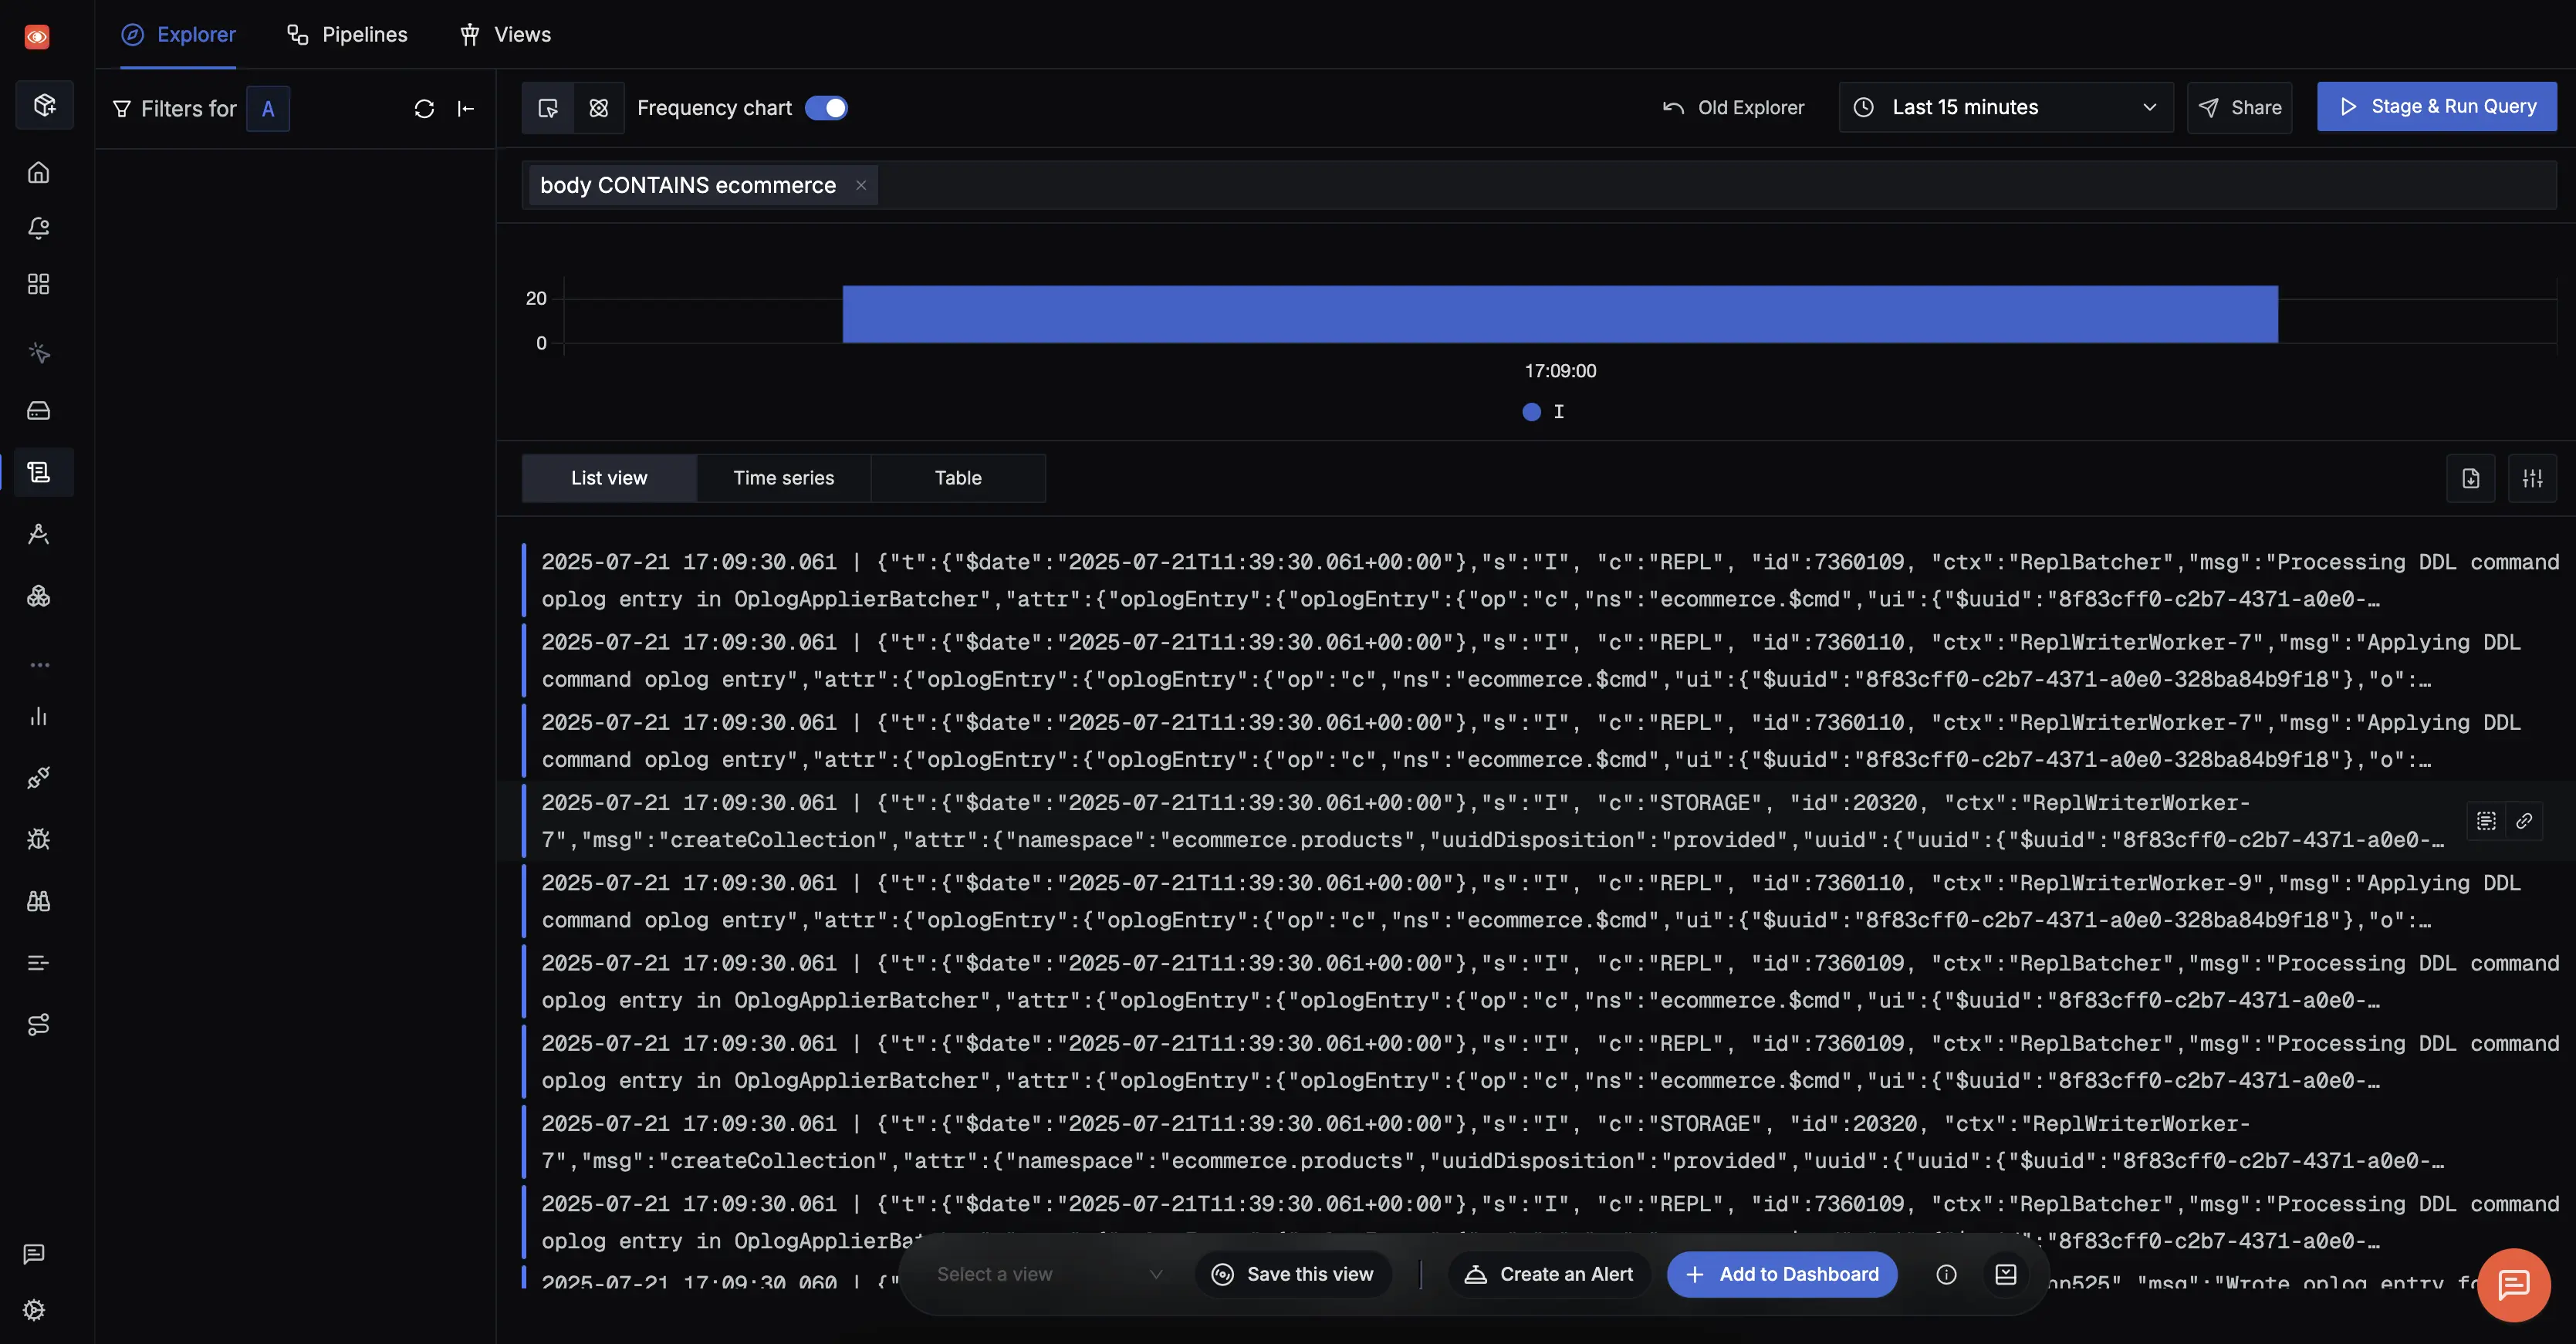Viewport: 2576px width, 1344px height.
Task: Click Stage & Run Query button
Action: [2436, 106]
